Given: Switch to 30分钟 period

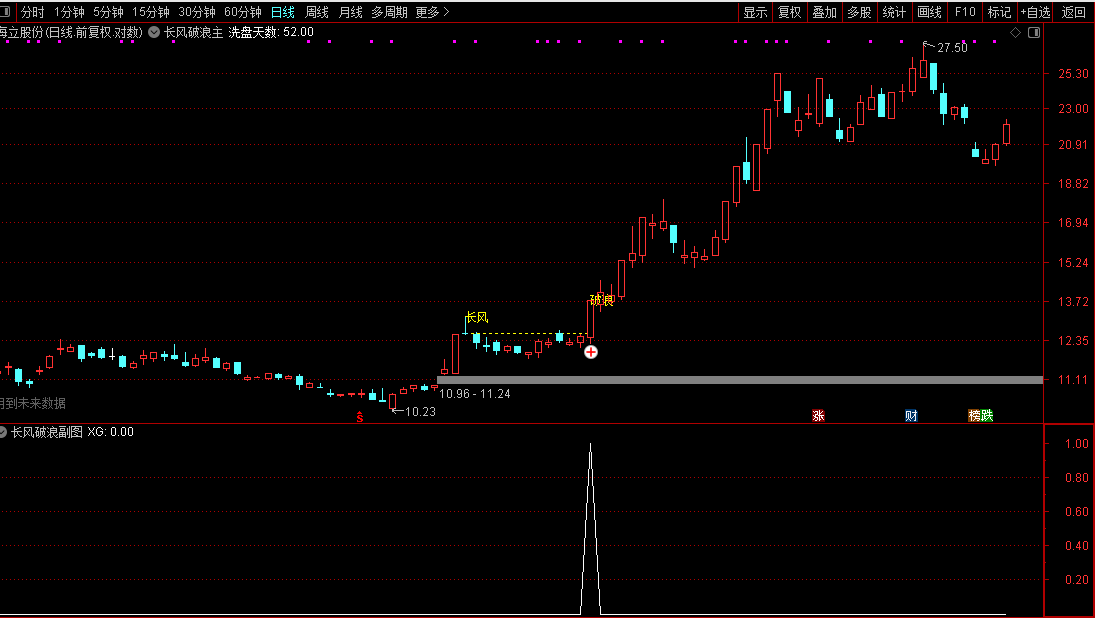Looking at the screenshot, I should (x=197, y=12).
